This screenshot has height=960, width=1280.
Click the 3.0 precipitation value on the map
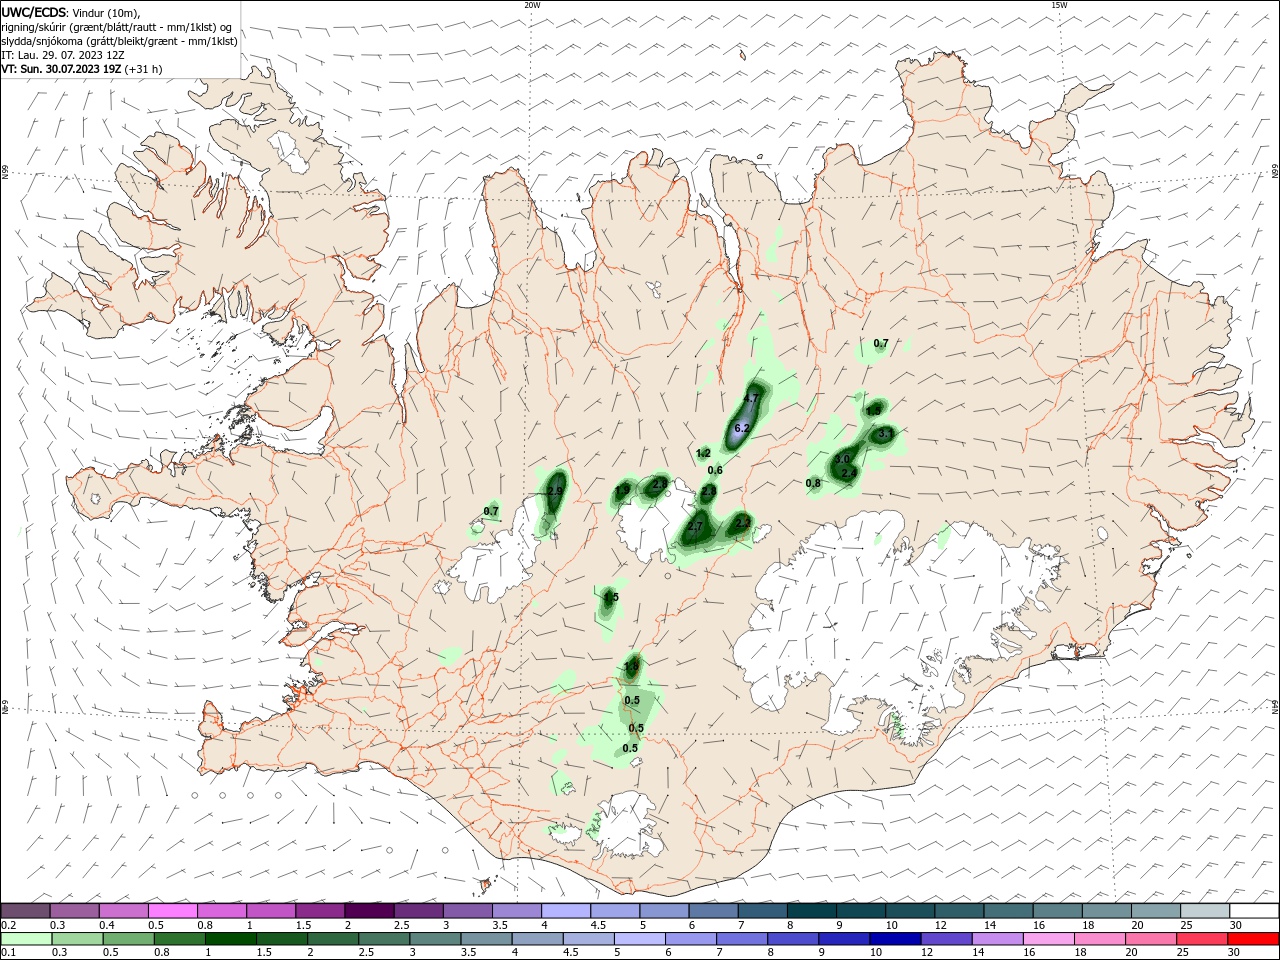842,459
